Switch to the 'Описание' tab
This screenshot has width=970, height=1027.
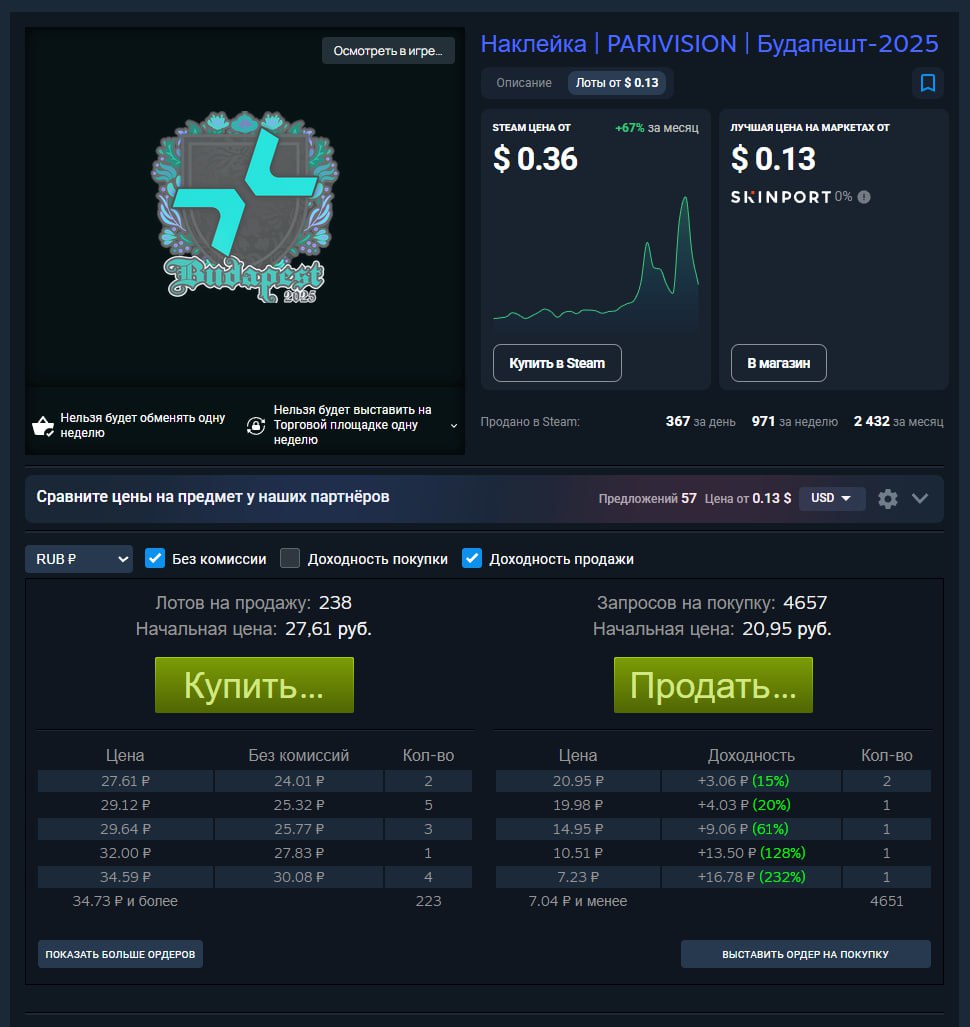coord(524,83)
